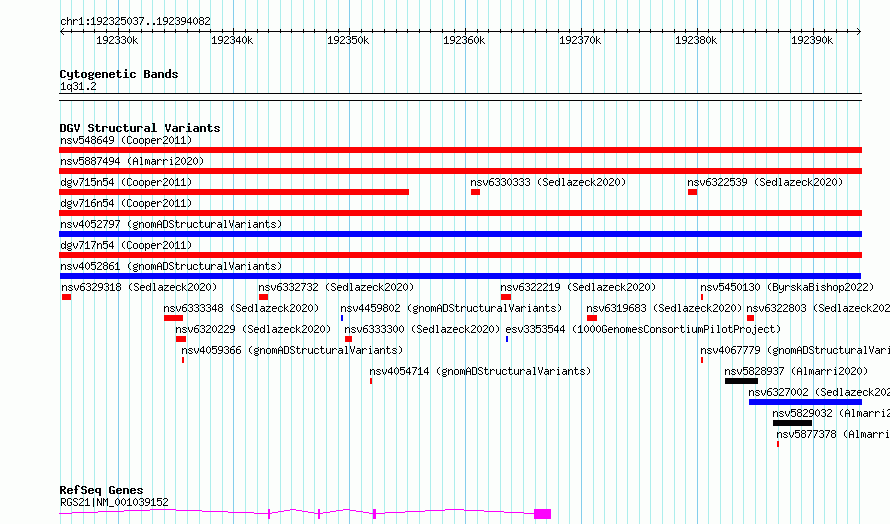This screenshot has height=524, width=890.
Task: Click the nsv6333348 (Sedlazeck2020) label
Action: [x=241, y=308]
